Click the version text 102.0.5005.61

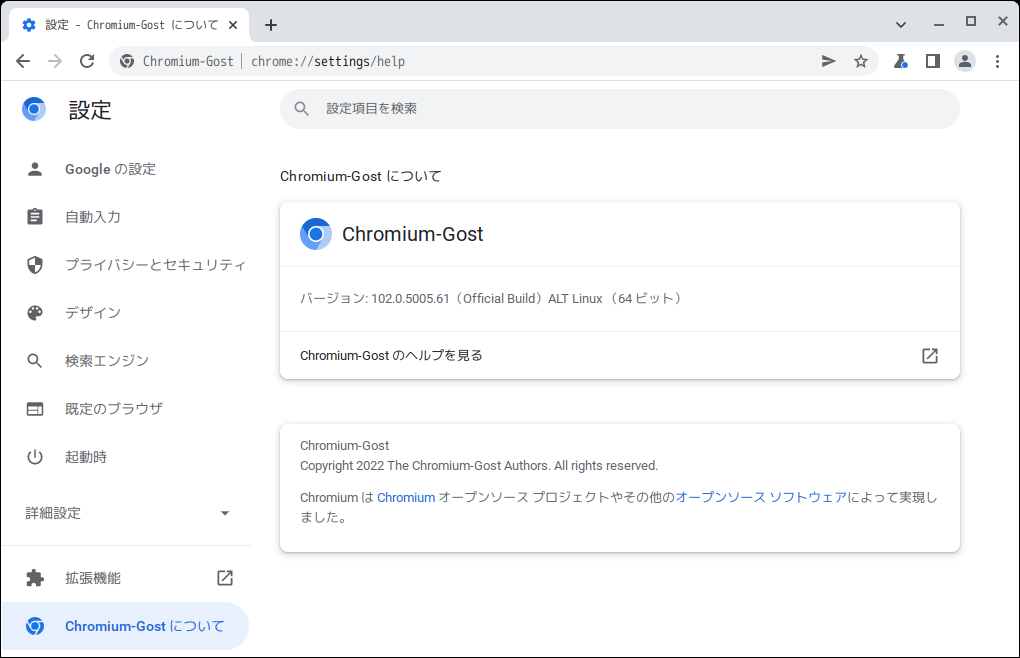(410, 298)
